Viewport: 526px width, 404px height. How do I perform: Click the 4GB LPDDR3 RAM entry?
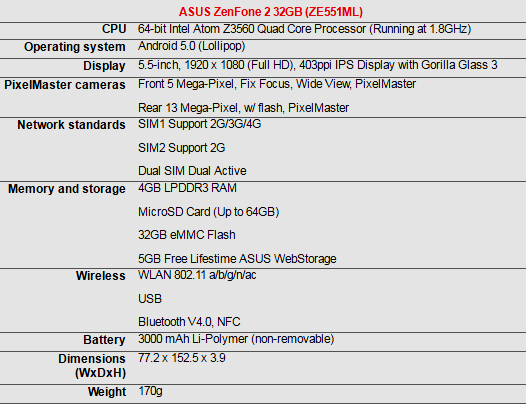click(x=187, y=188)
